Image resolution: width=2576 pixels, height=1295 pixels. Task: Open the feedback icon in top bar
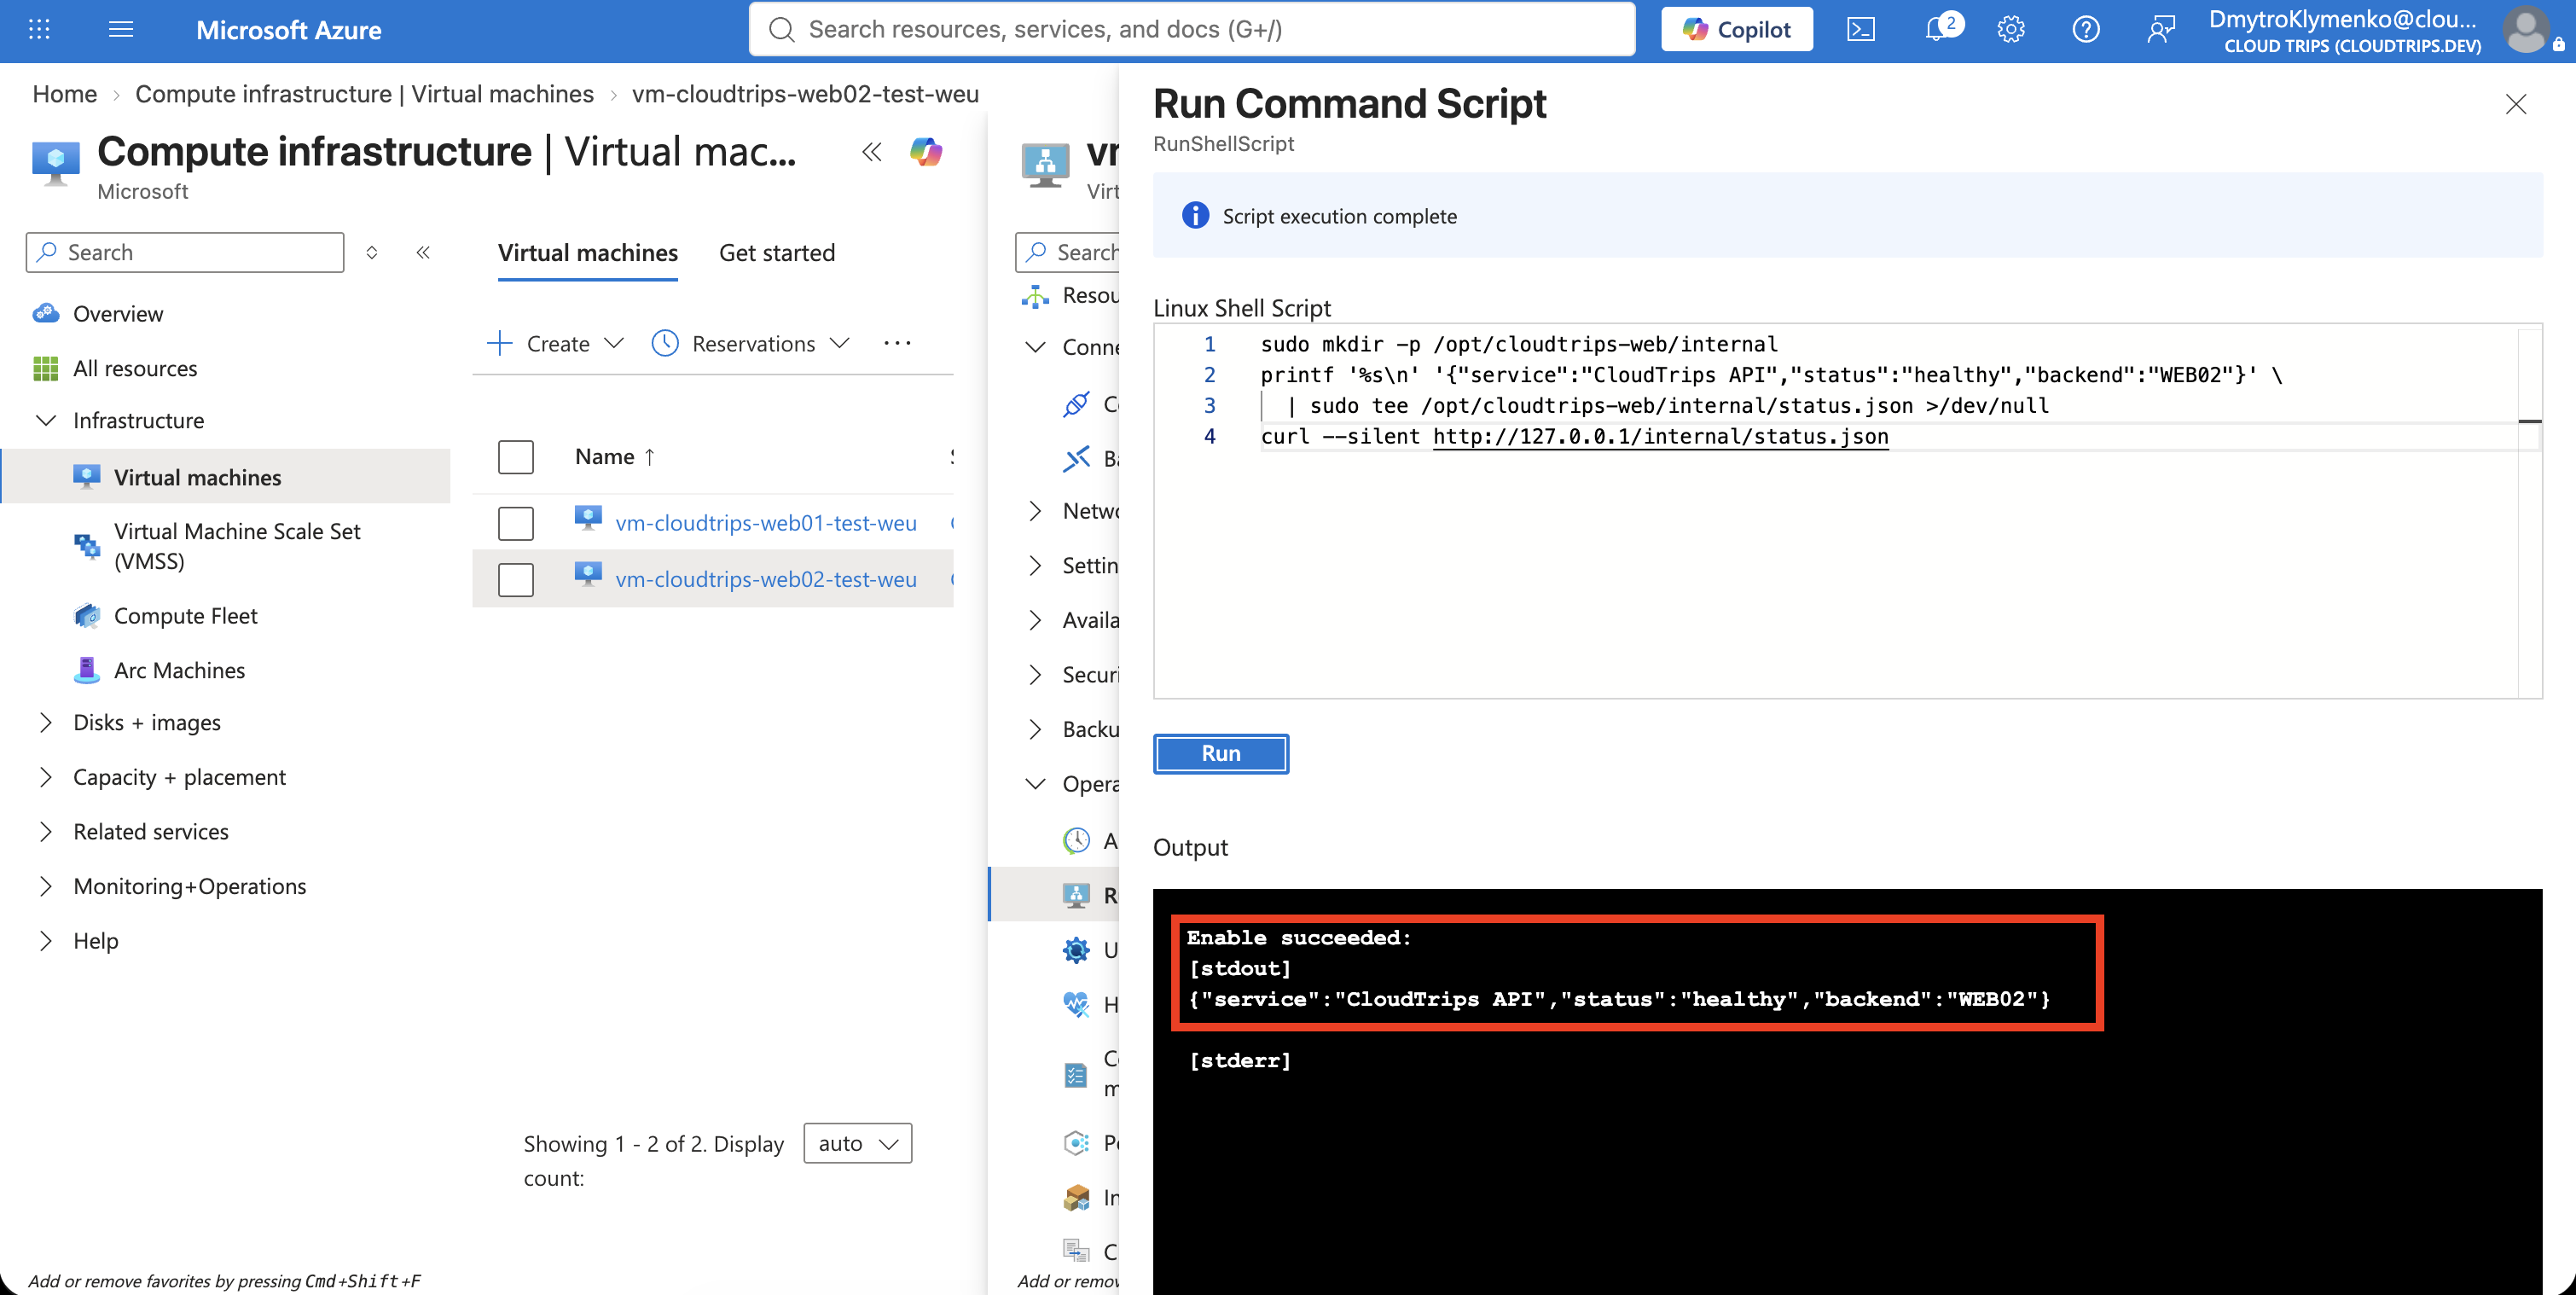point(2160,30)
